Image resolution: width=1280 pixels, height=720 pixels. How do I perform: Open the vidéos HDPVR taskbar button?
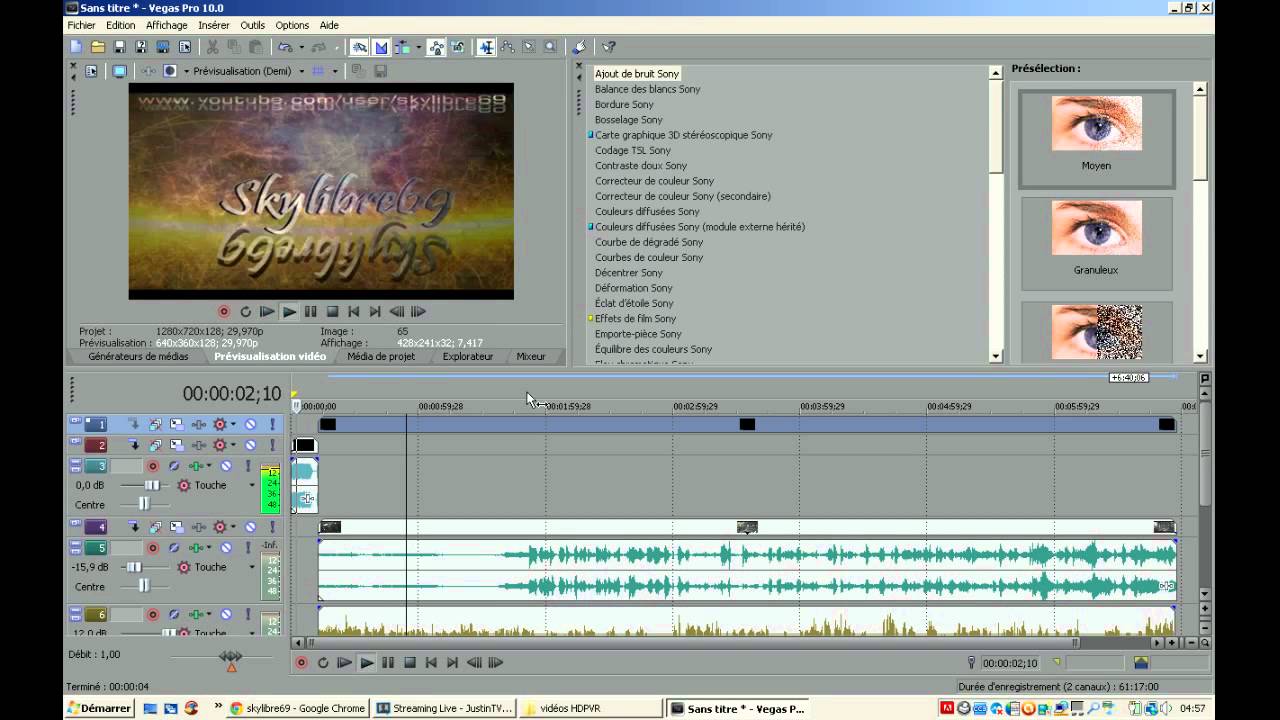pos(592,708)
